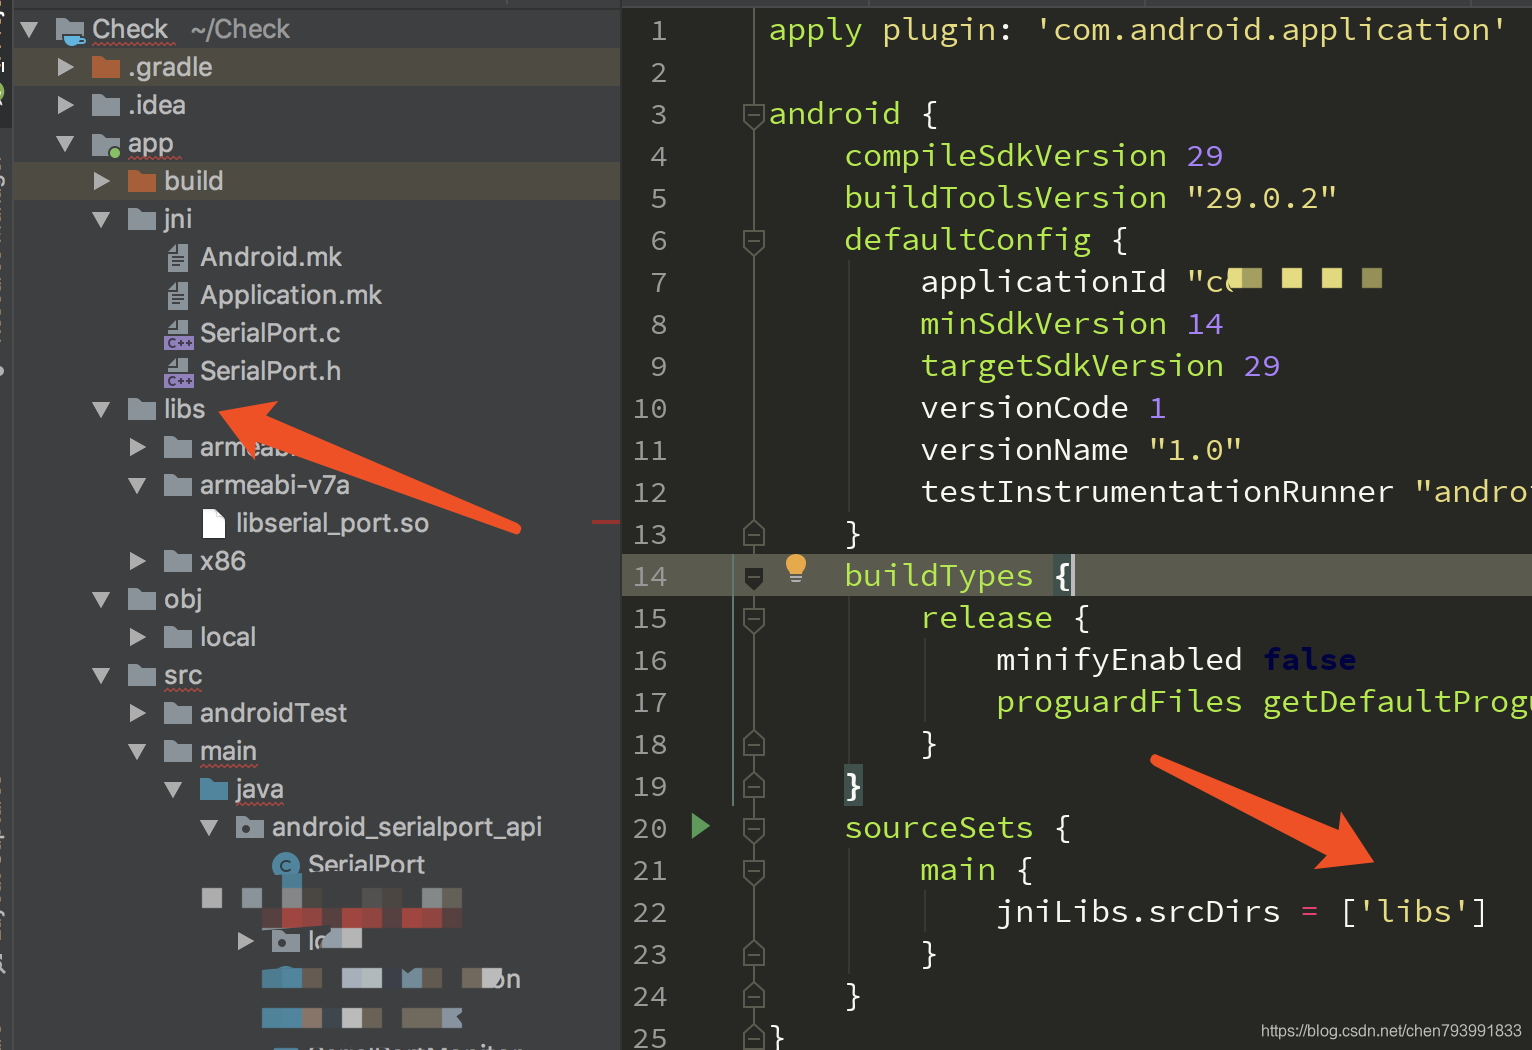Click the libserial_port.so file icon
This screenshot has width=1532, height=1050.
click(214, 523)
